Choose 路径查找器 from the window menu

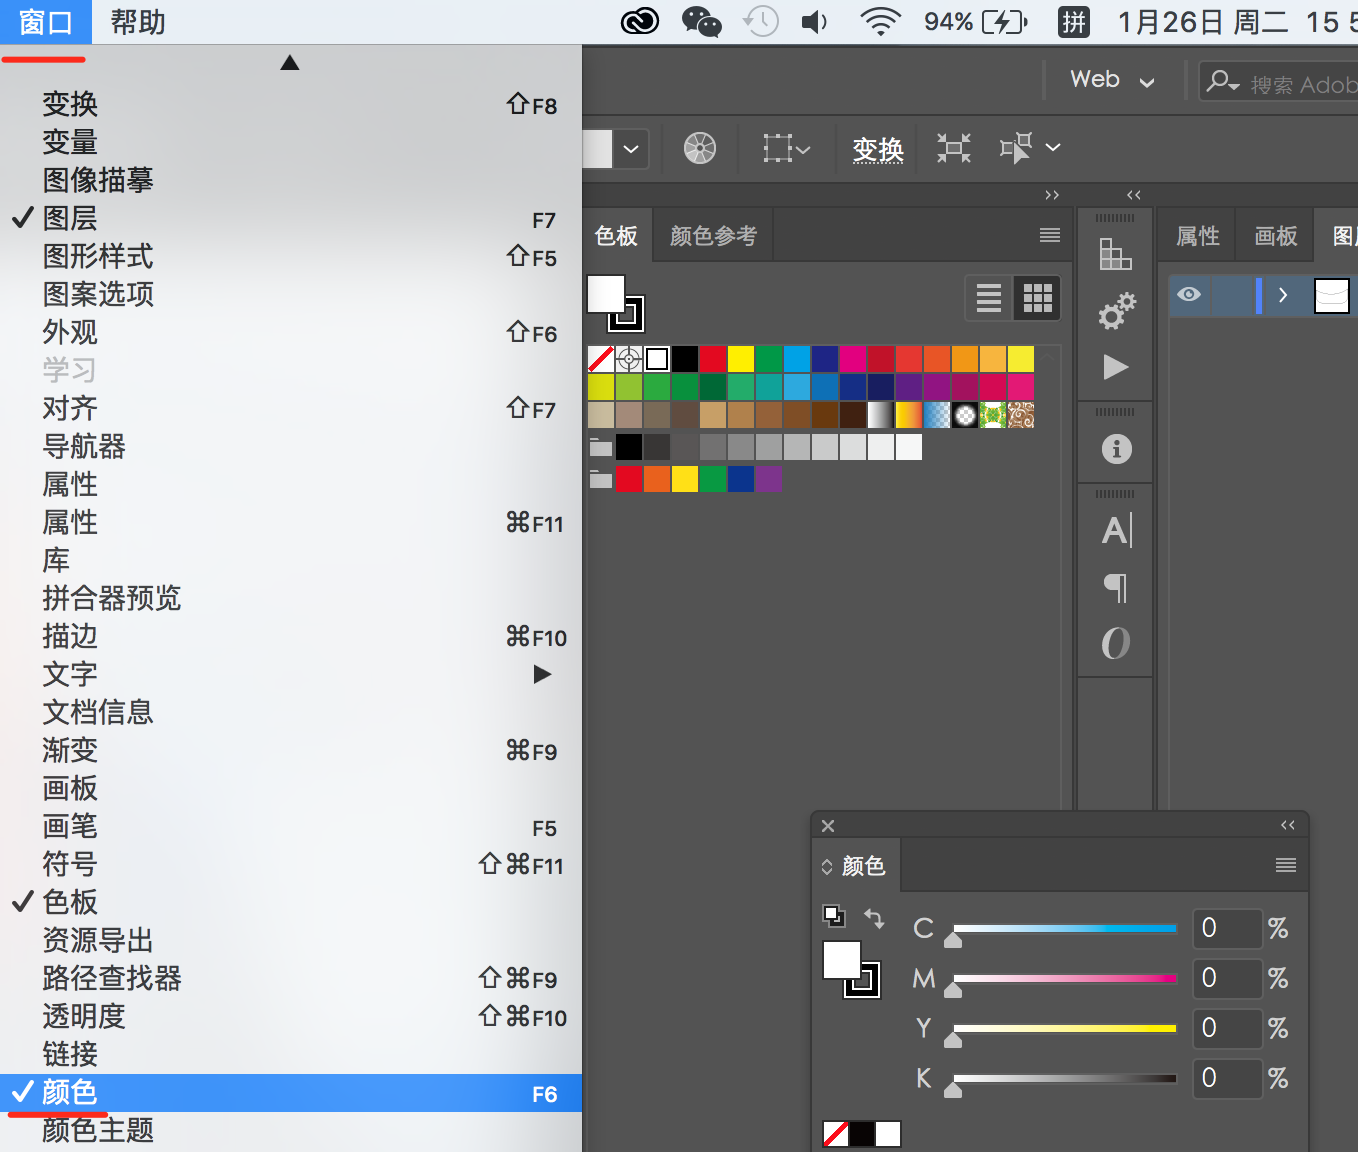pos(112,978)
